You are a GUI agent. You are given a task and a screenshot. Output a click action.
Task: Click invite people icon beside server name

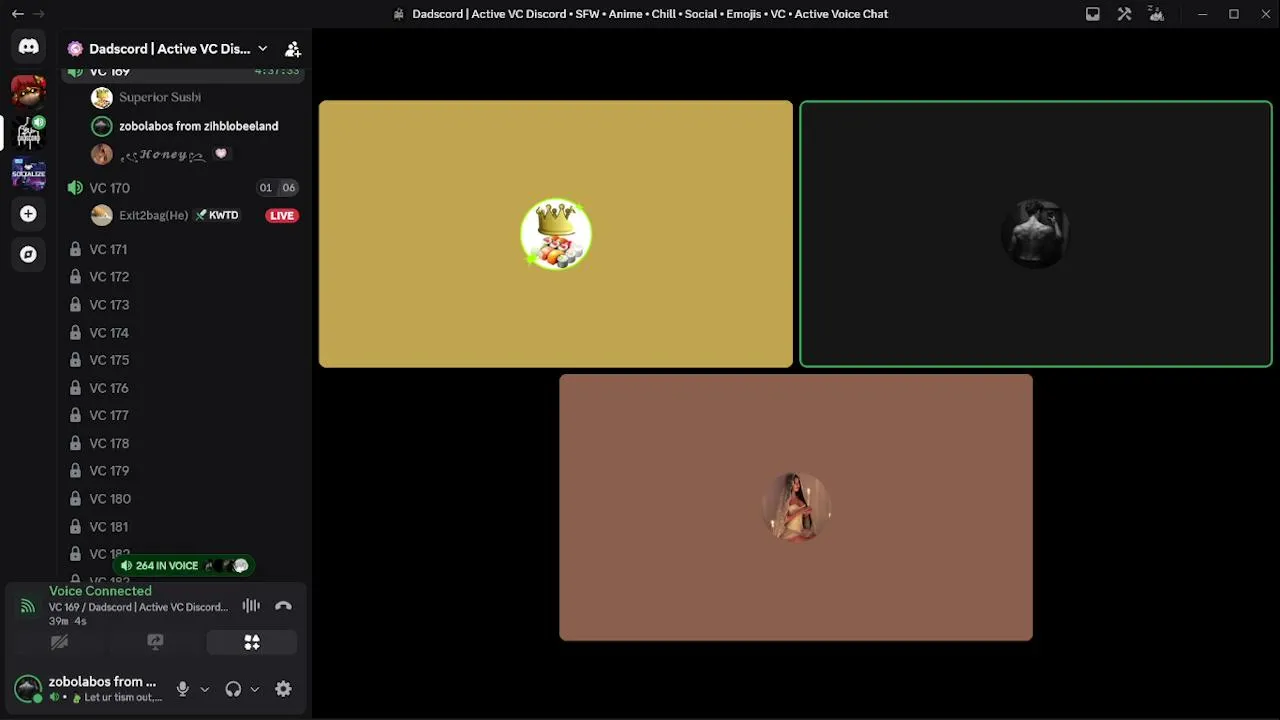pos(293,49)
